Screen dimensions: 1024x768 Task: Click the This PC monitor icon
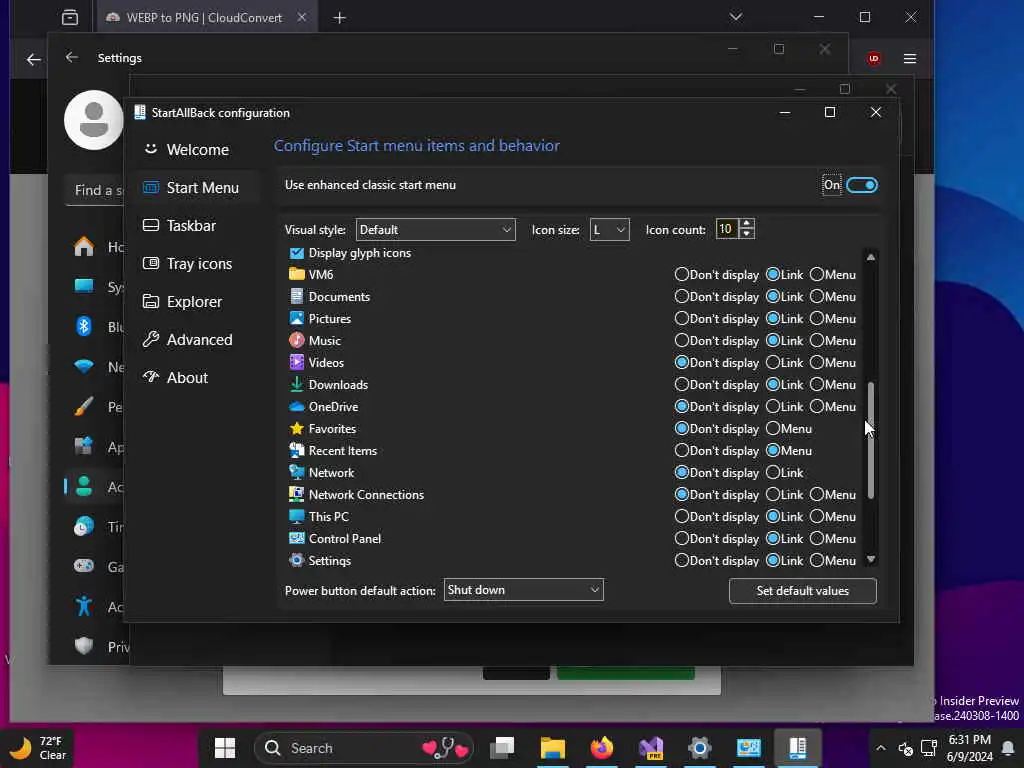(x=296, y=516)
